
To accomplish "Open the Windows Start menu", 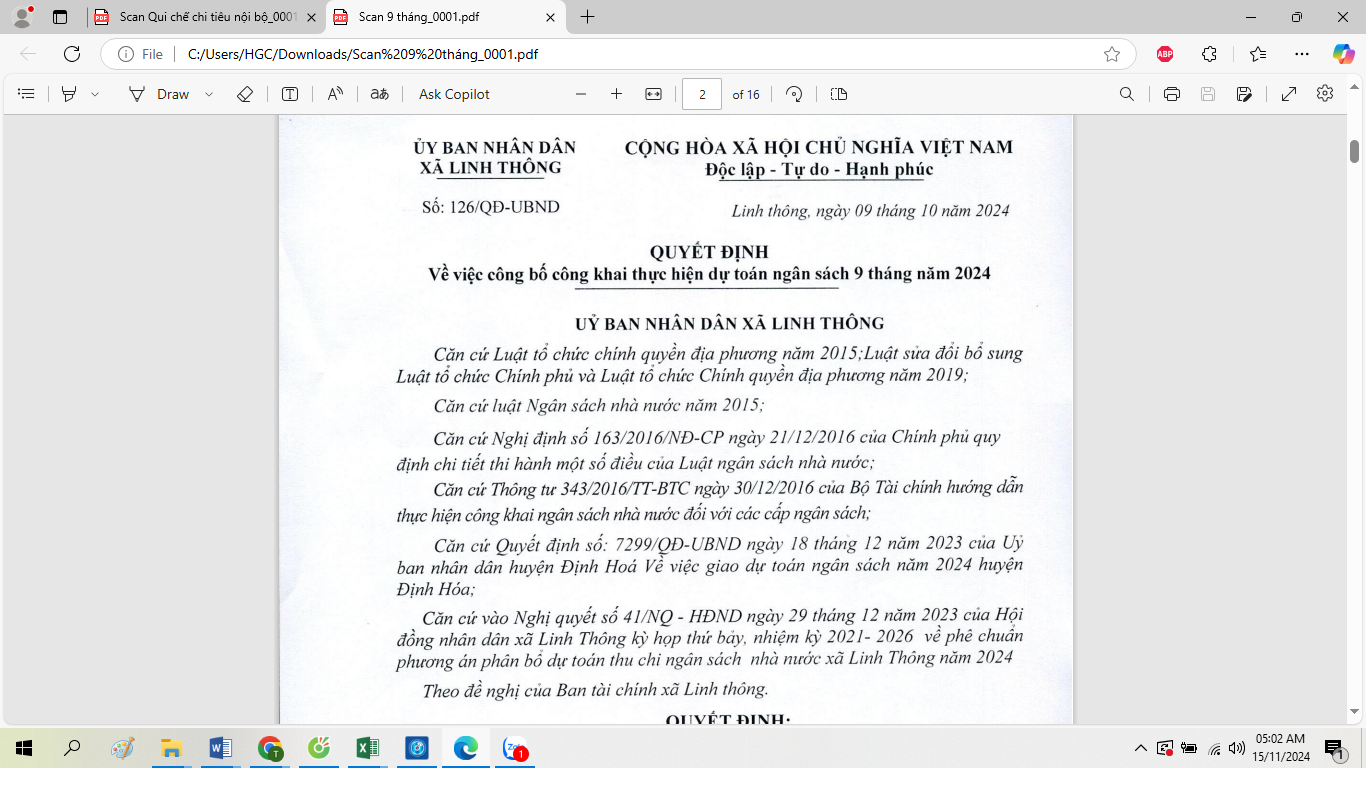I will point(24,747).
